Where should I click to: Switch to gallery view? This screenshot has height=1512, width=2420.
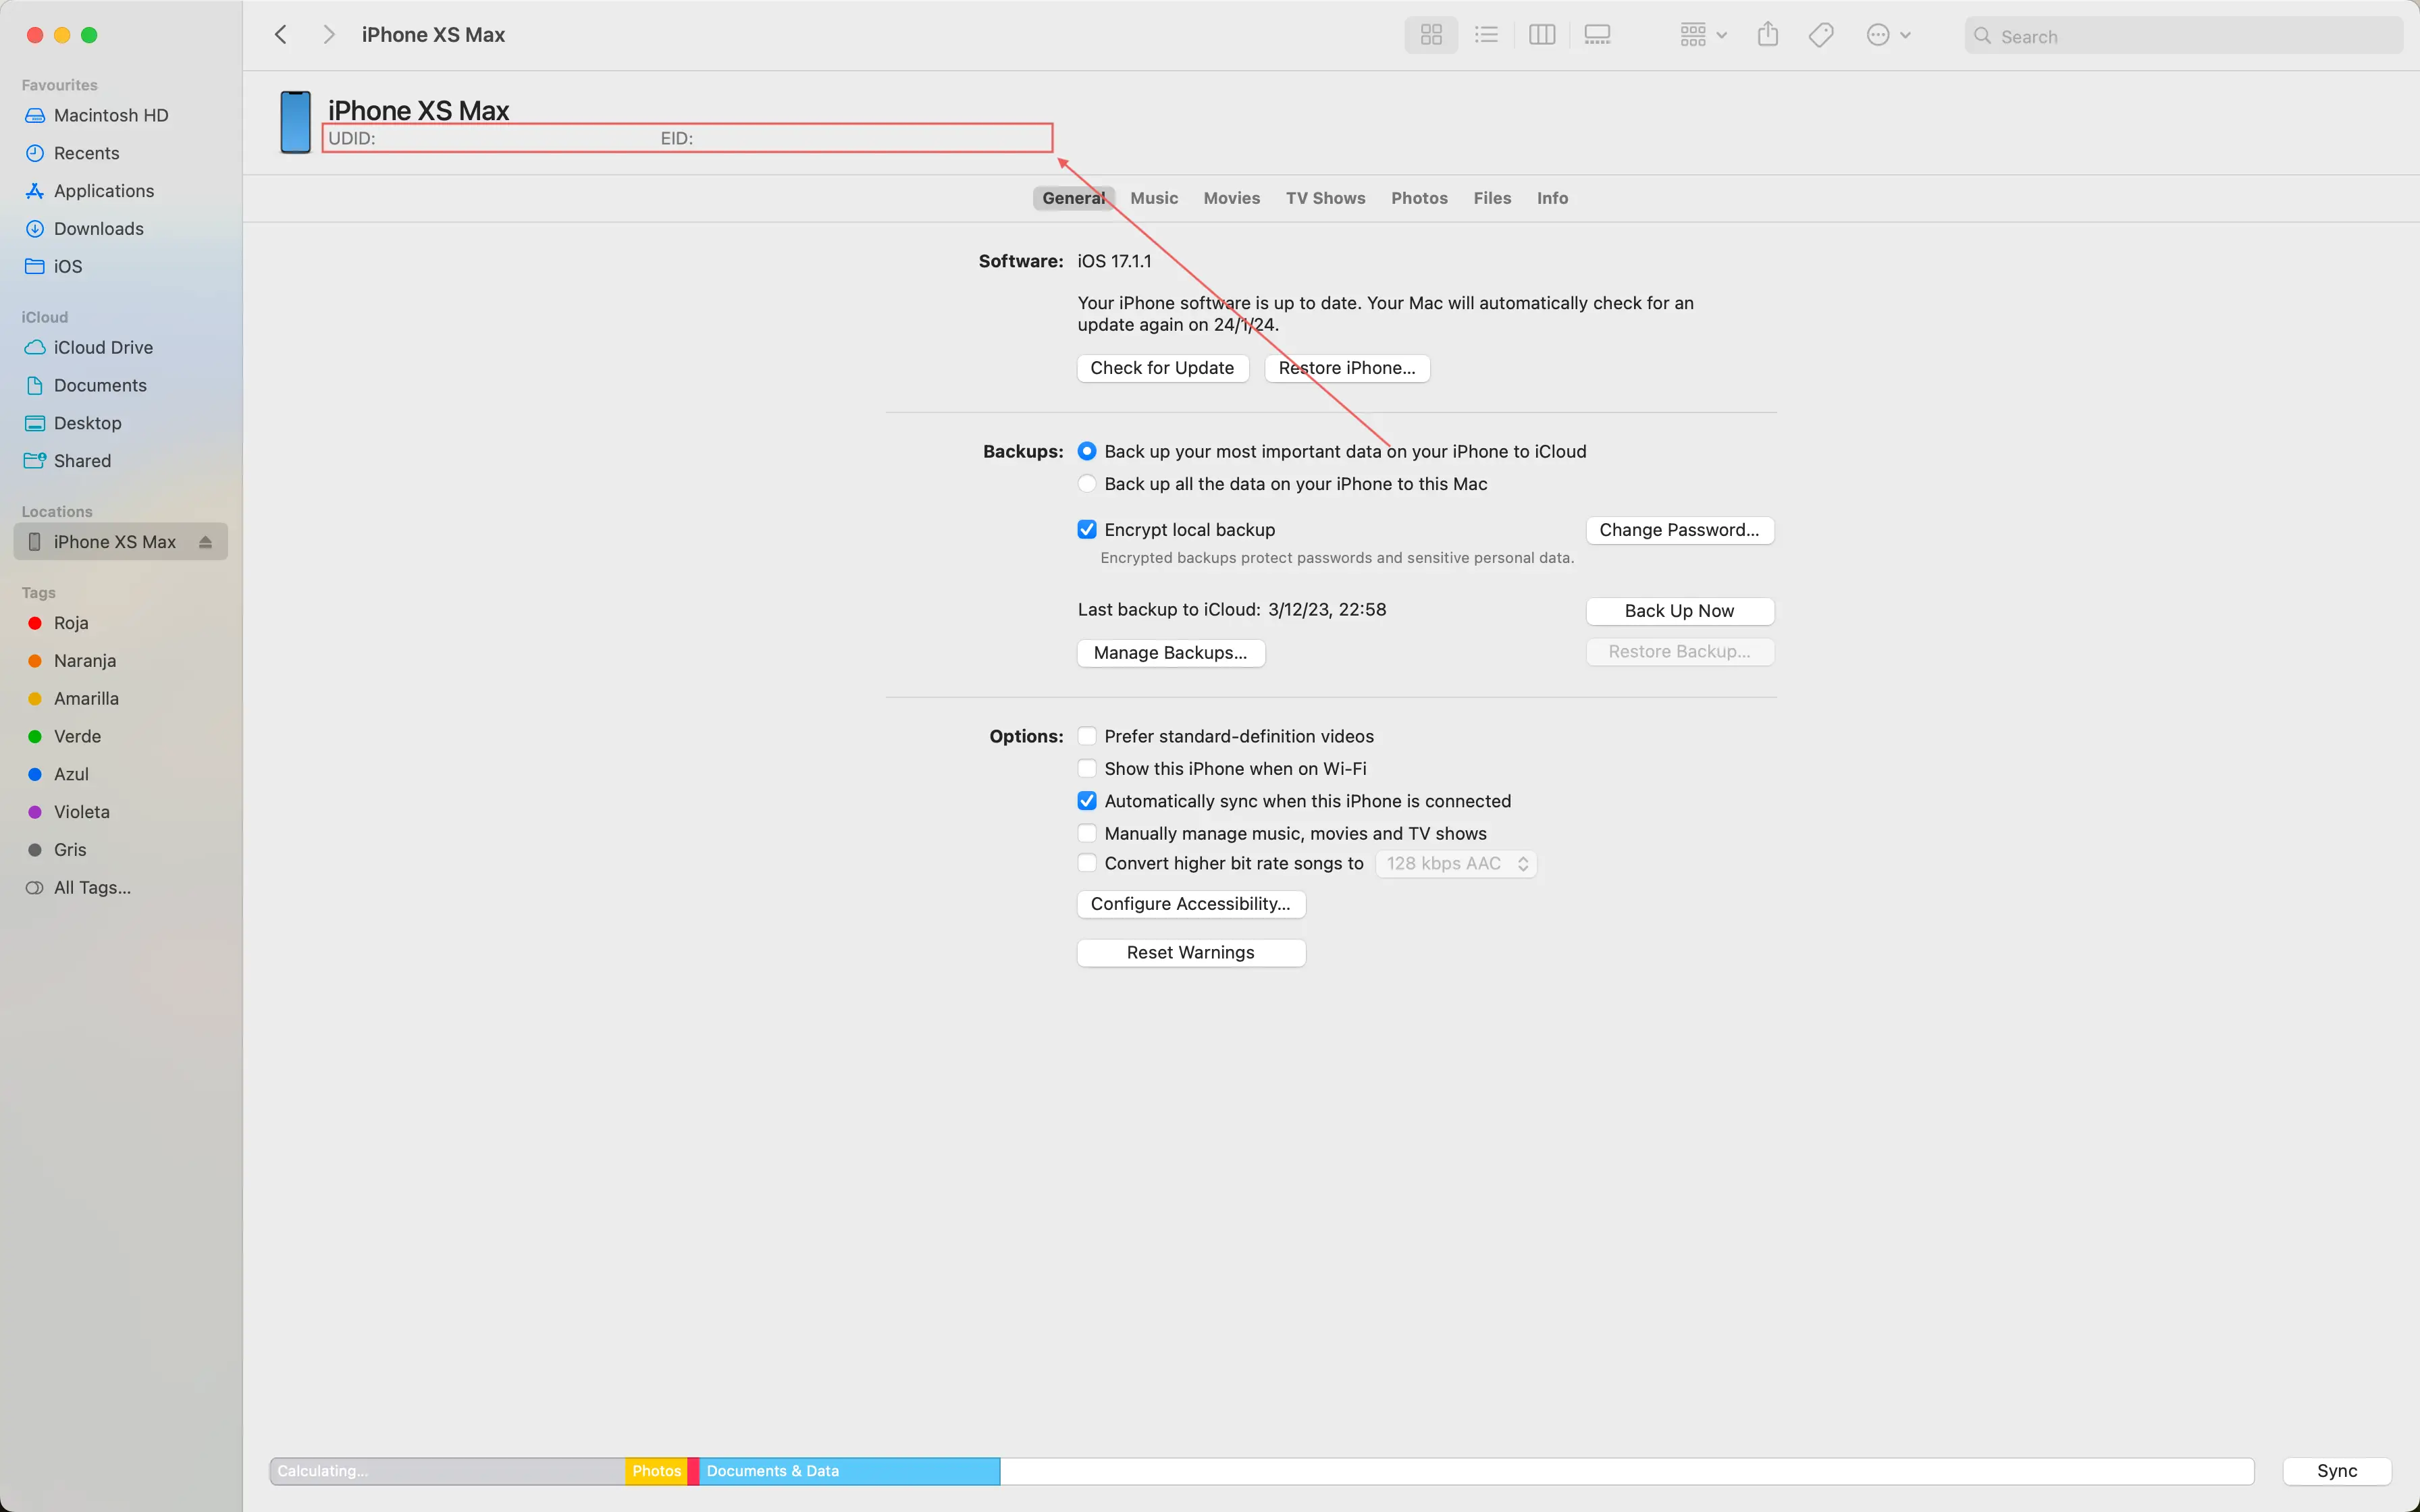1597,35
